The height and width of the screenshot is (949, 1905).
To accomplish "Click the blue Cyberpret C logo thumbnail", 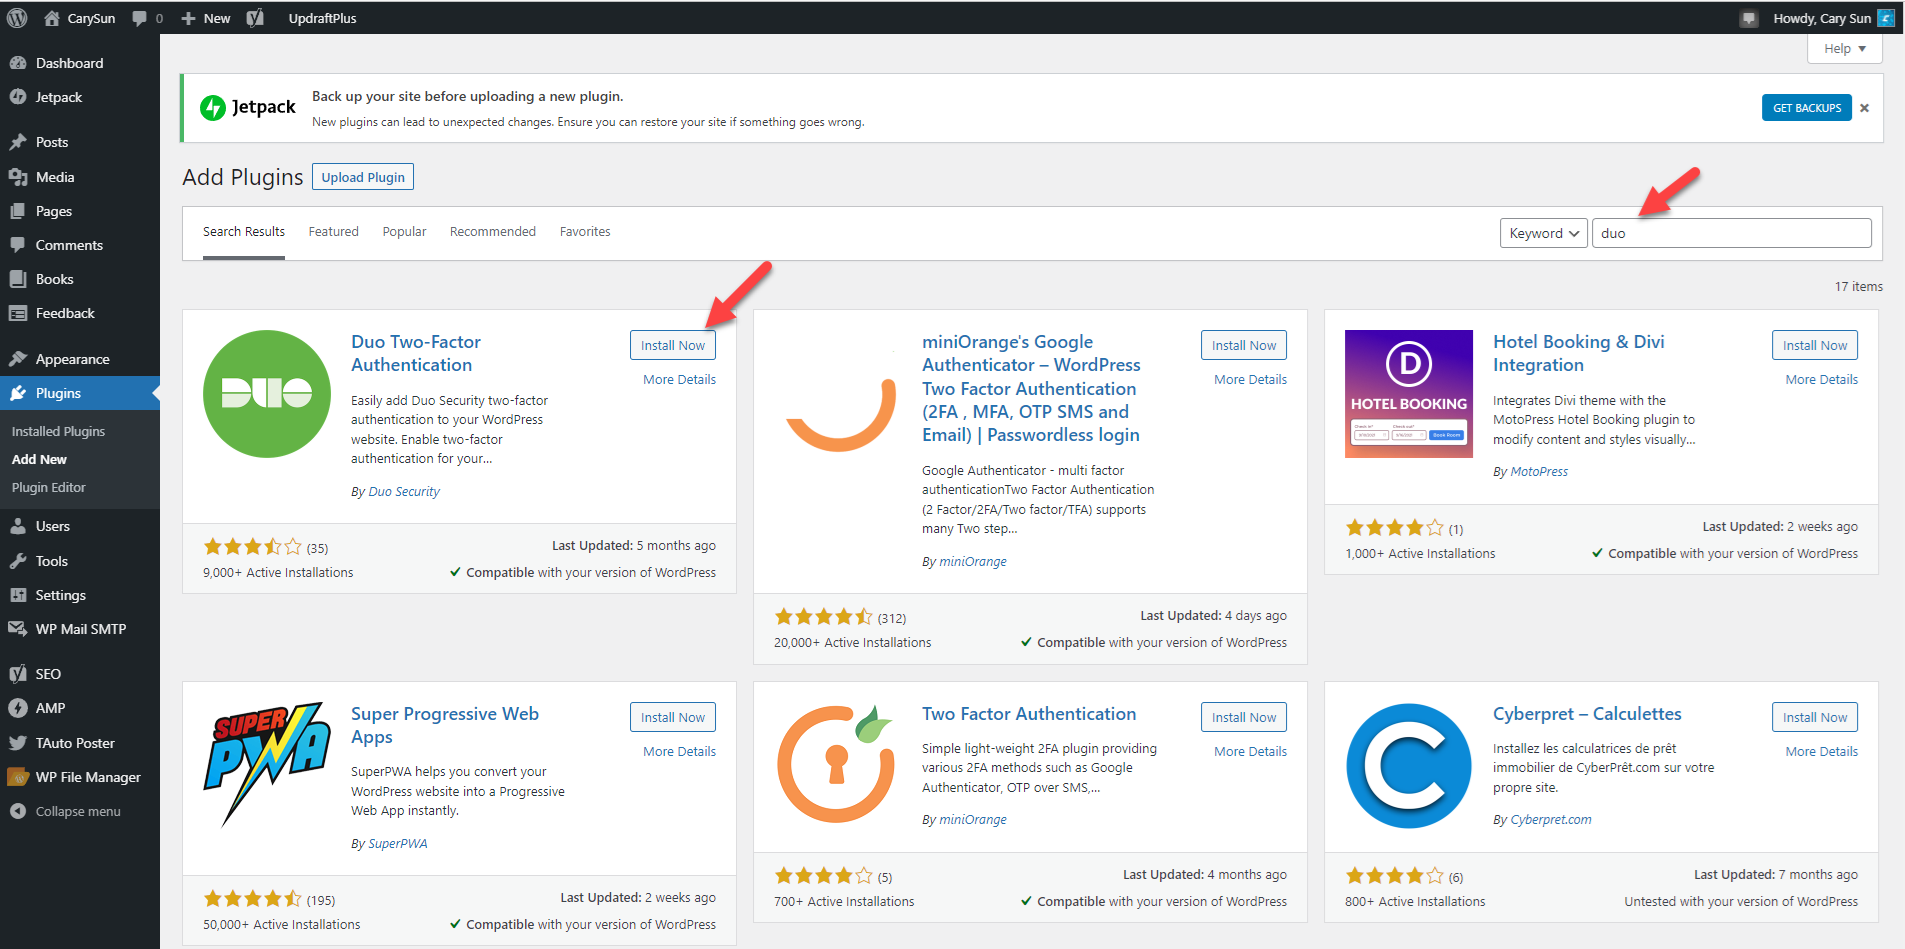I will (x=1408, y=766).
